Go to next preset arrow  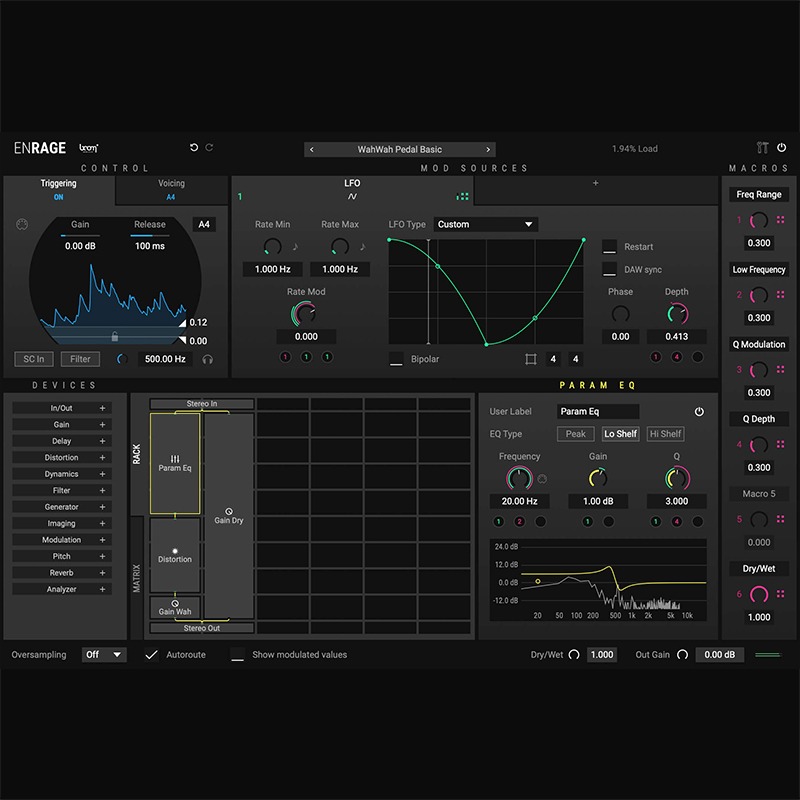[x=488, y=149]
